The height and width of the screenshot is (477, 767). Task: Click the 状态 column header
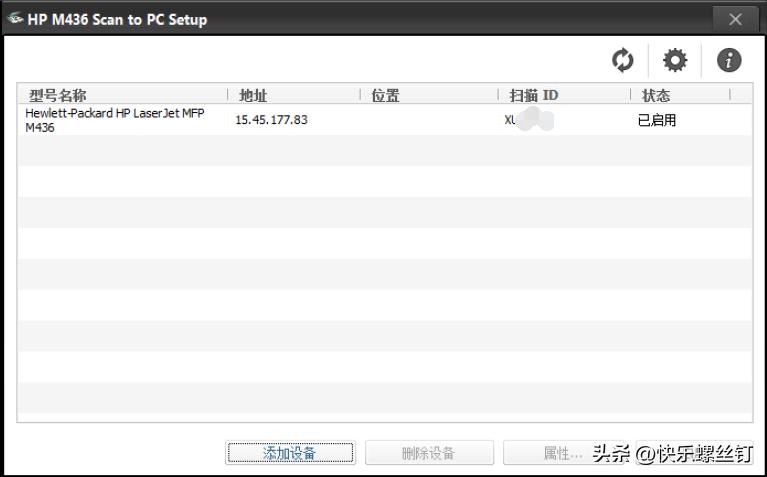point(656,96)
